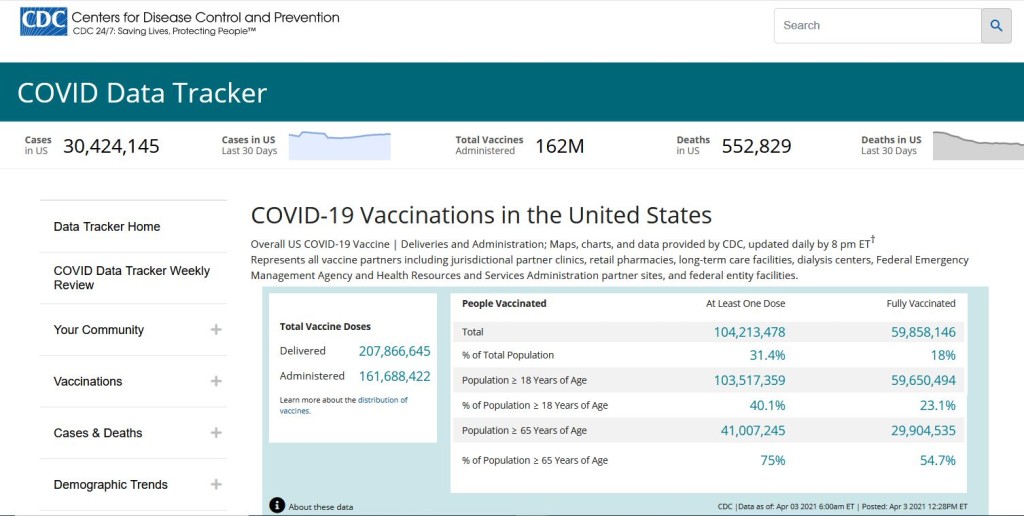
Task: Open COVID Data Tracker Weekly Review
Action: (x=131, y=278)
